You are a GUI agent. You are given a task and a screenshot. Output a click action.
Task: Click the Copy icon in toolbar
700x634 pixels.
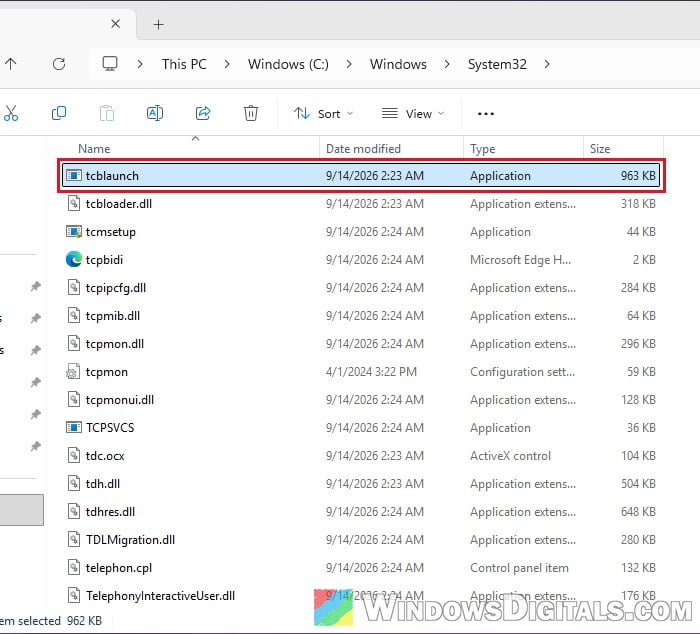(x=59, y=113)
